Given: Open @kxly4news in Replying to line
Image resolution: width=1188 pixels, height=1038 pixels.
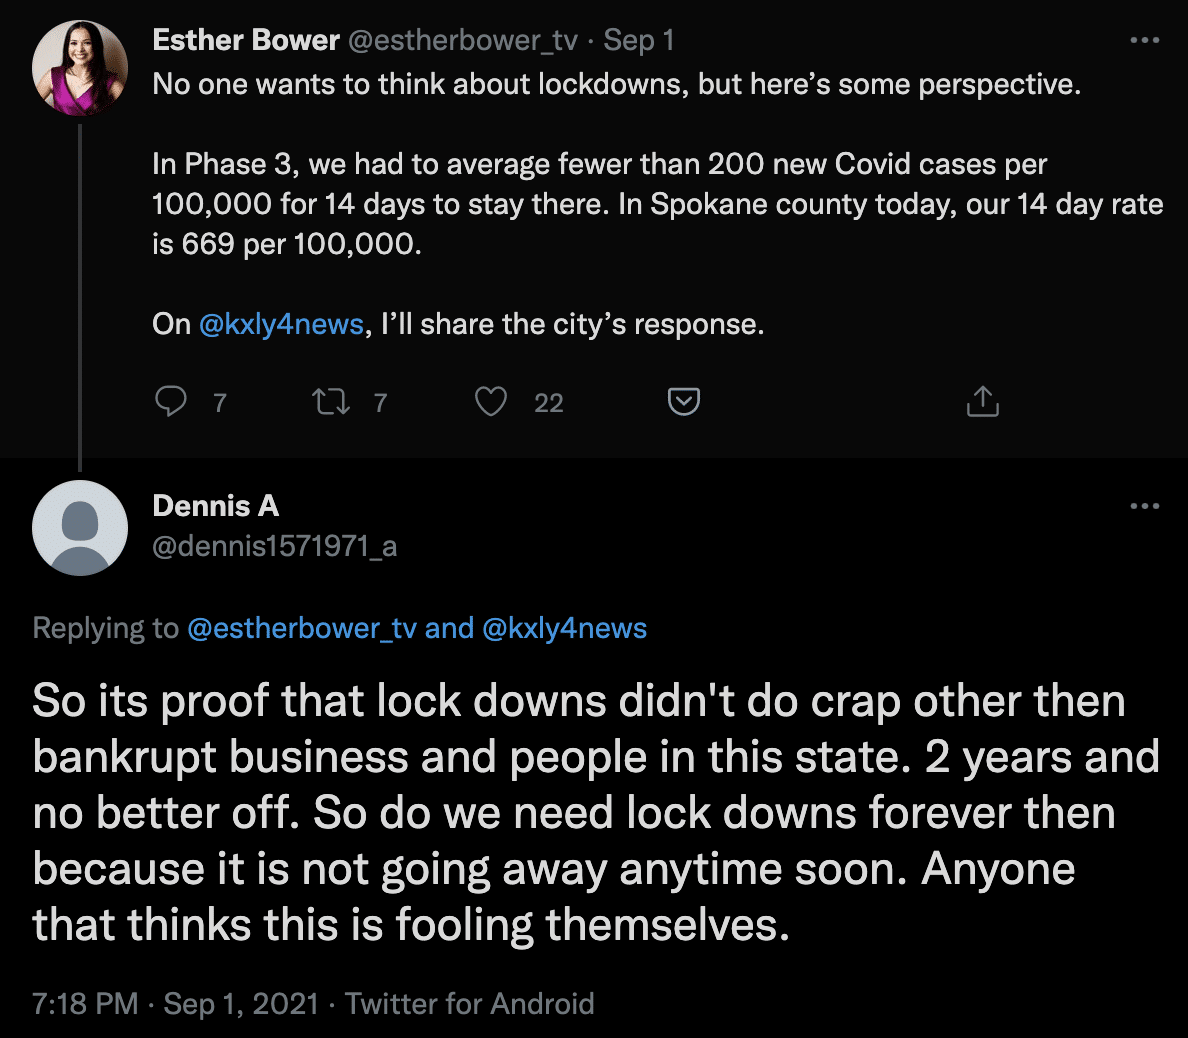Looking at the screenshot, I should [x=564, y=628].
